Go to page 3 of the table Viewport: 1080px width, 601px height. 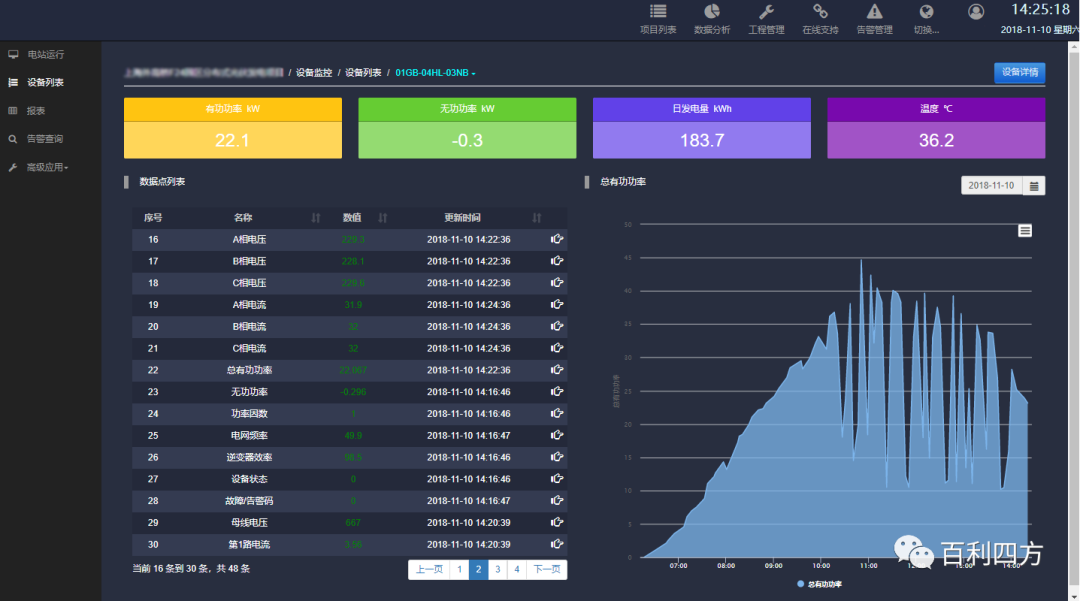(x=497, y=569)
